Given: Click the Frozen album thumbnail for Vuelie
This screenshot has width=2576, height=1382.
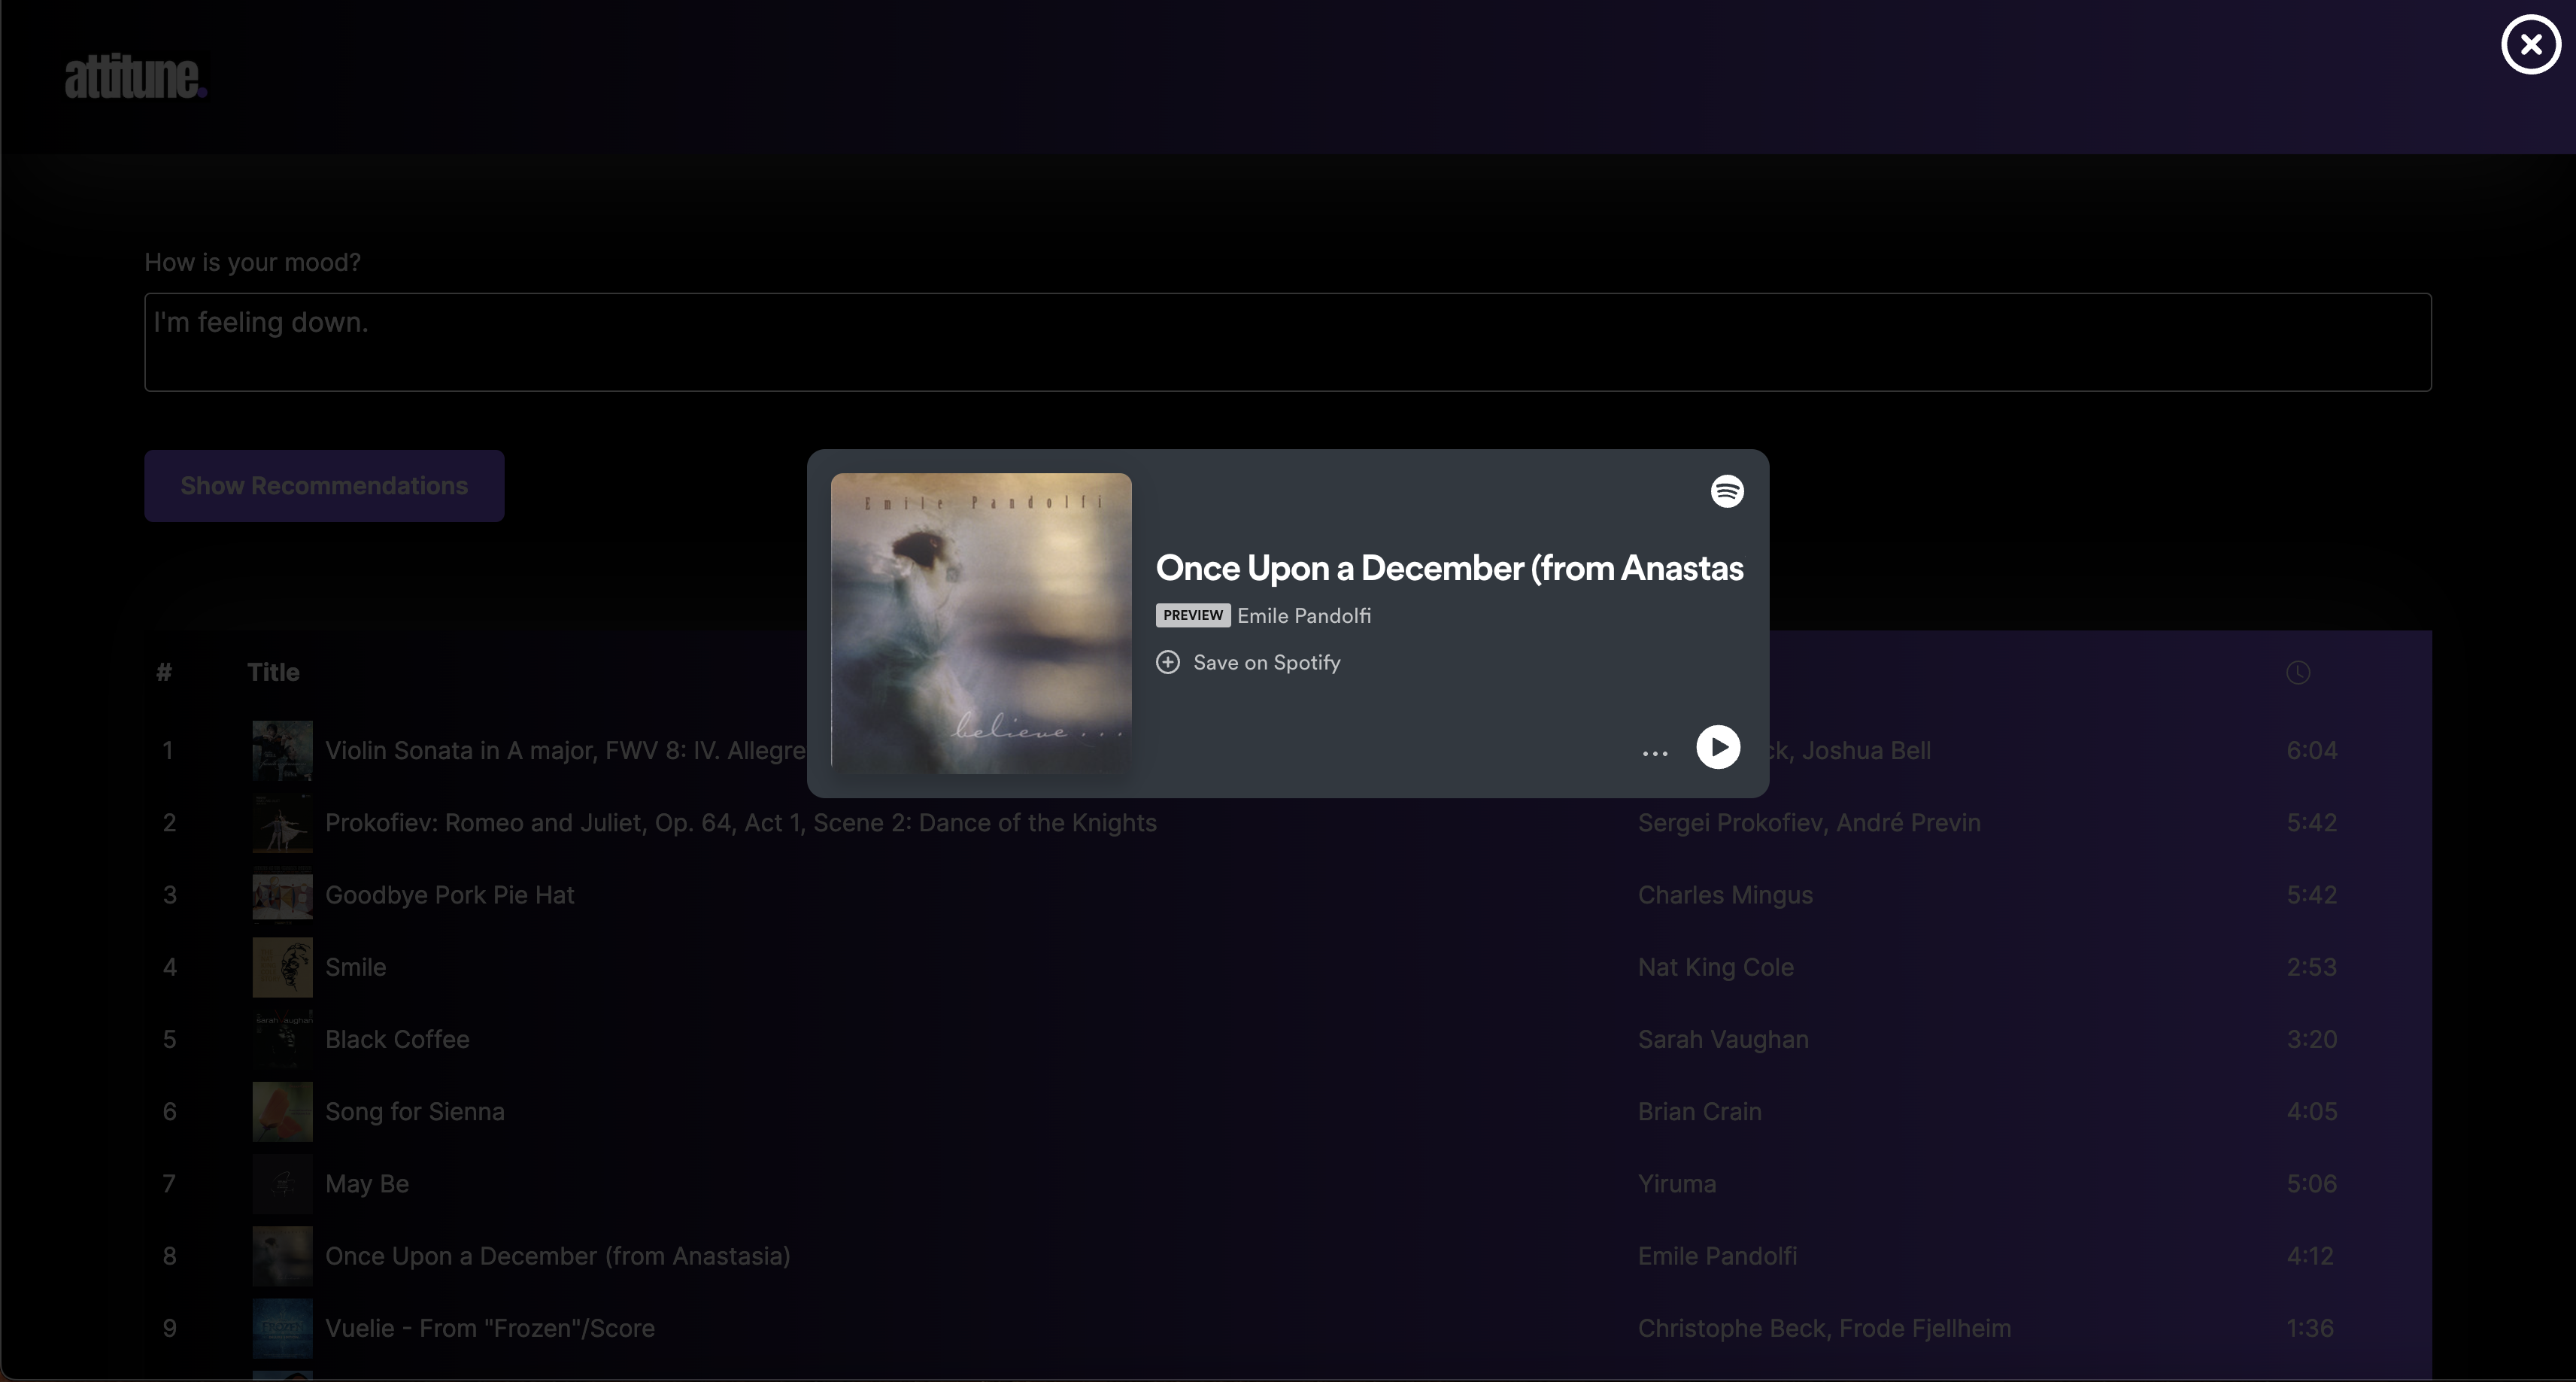Looking at the screenshot, I should (282, 1328).
